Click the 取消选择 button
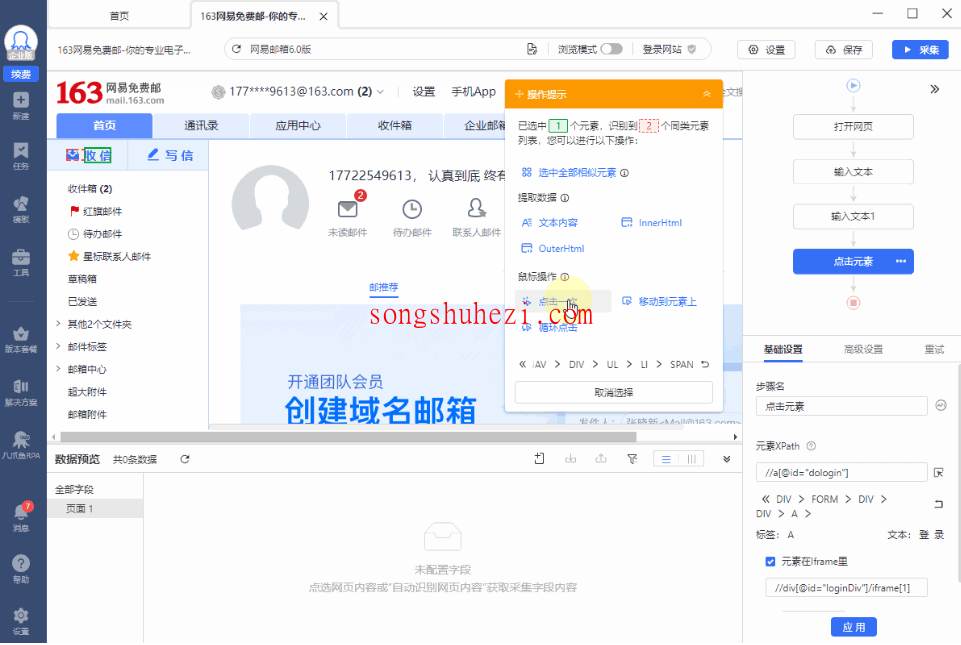 [x=613, y=392]
